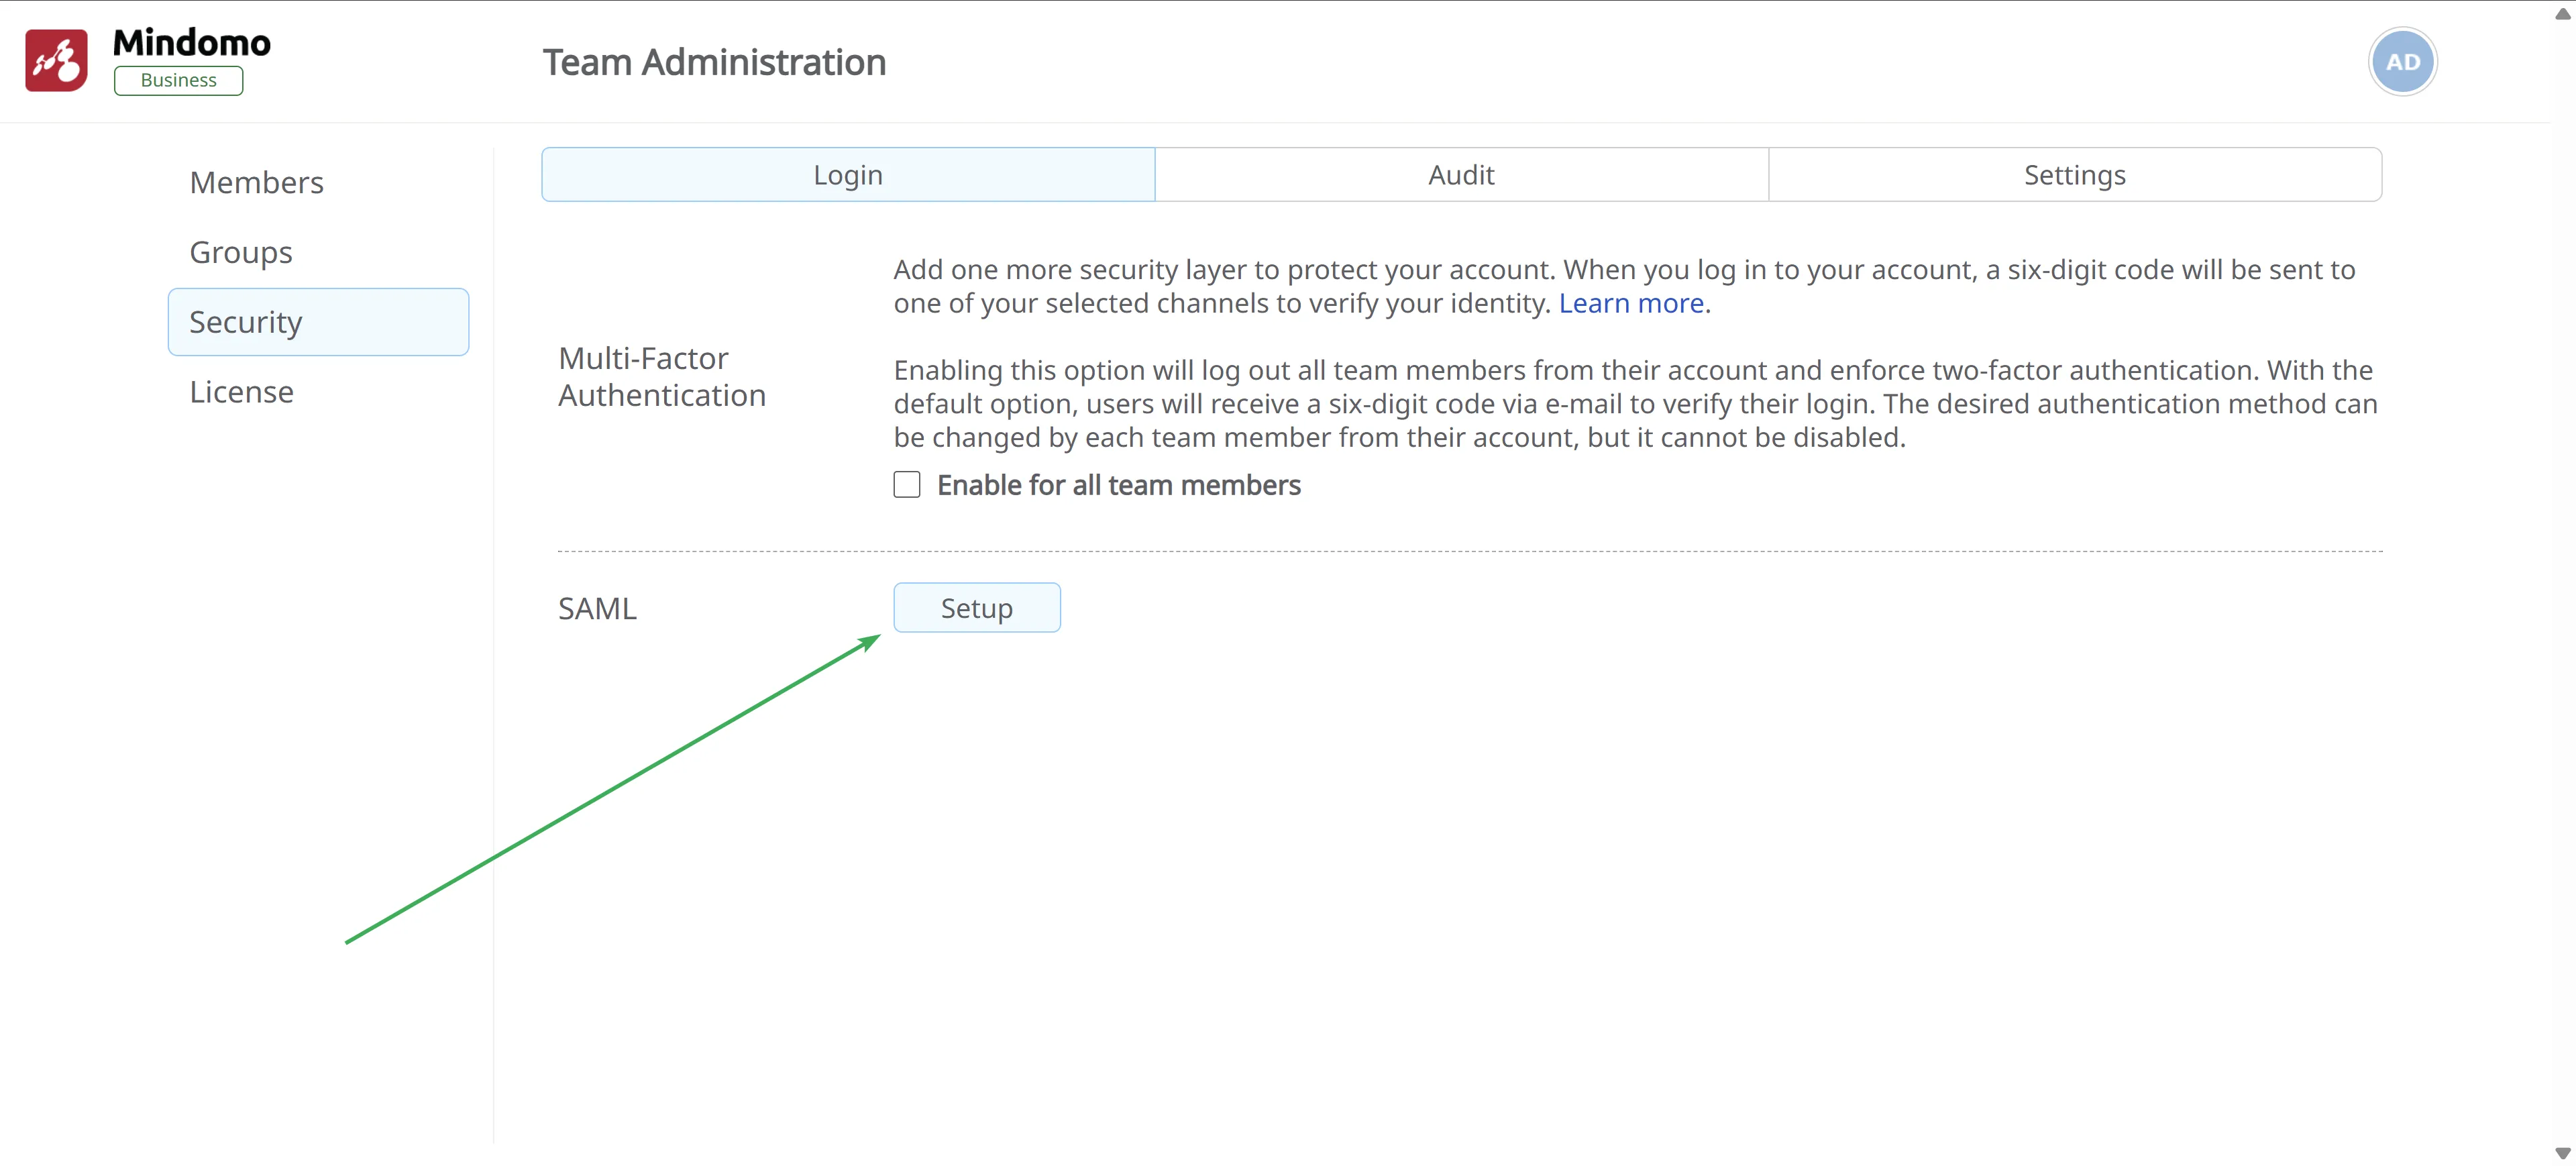Click the scrollbar up arrow
The image size is (2576, 1166).
coord(2562,13)
